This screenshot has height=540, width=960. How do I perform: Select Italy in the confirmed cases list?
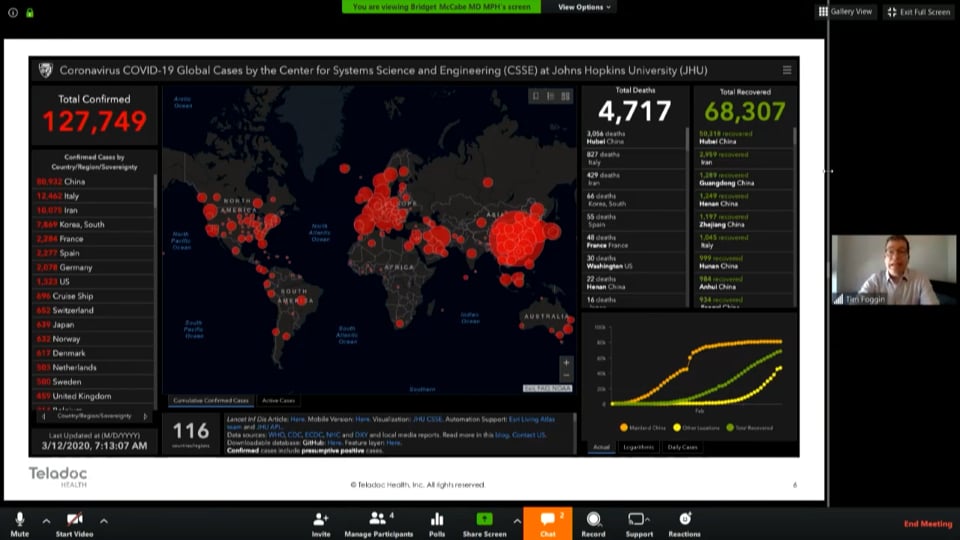coord(93,196)
